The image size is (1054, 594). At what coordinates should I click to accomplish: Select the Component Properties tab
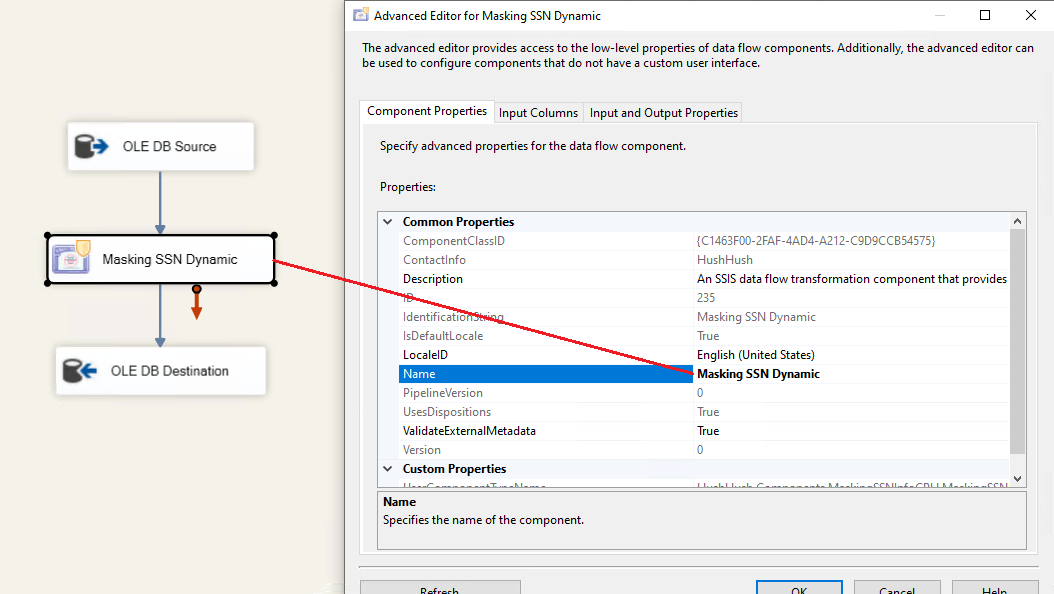[427, 112]
